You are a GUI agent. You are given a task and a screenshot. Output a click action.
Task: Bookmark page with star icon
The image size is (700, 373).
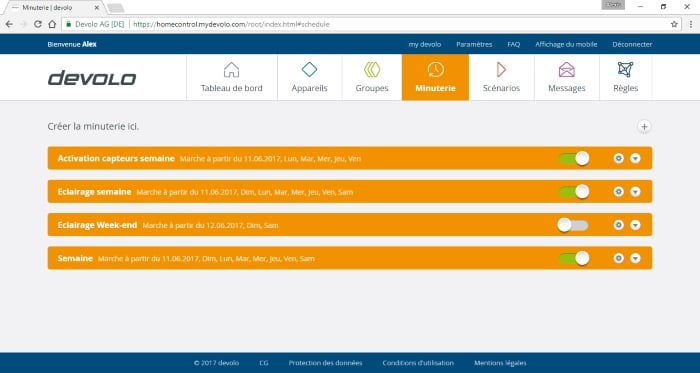click(x=674, y=24)
